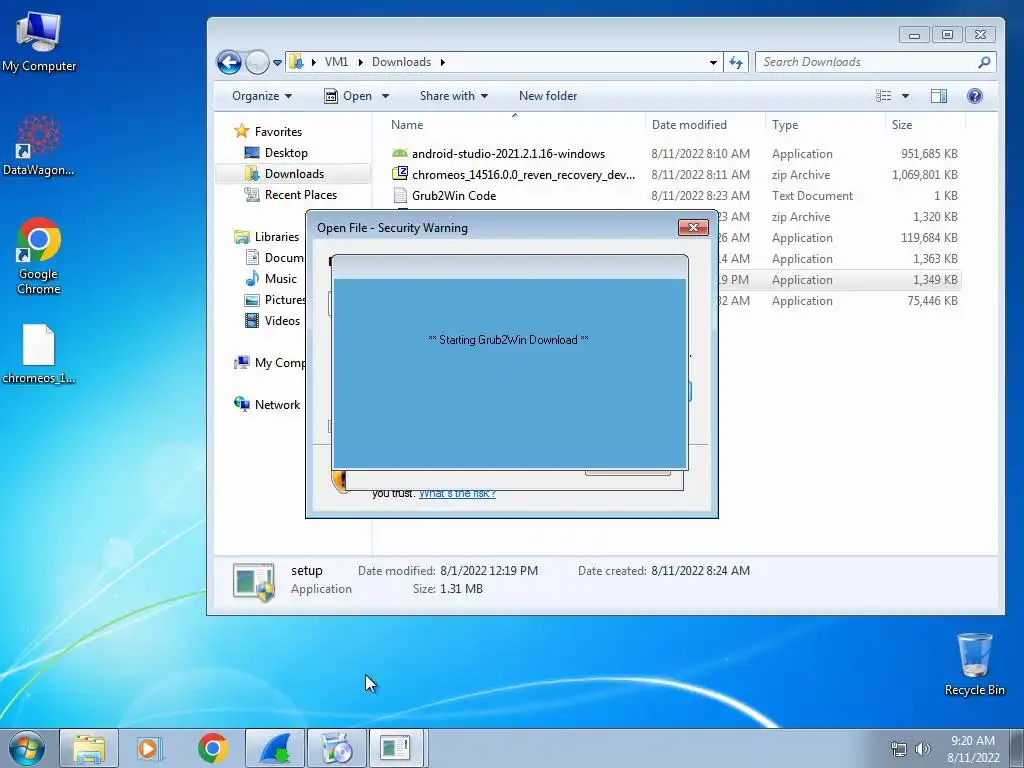Open the installer disc taskbar icon
Image resolution: width=1024 pixels, height=768 pixels.
click(337, 748)
